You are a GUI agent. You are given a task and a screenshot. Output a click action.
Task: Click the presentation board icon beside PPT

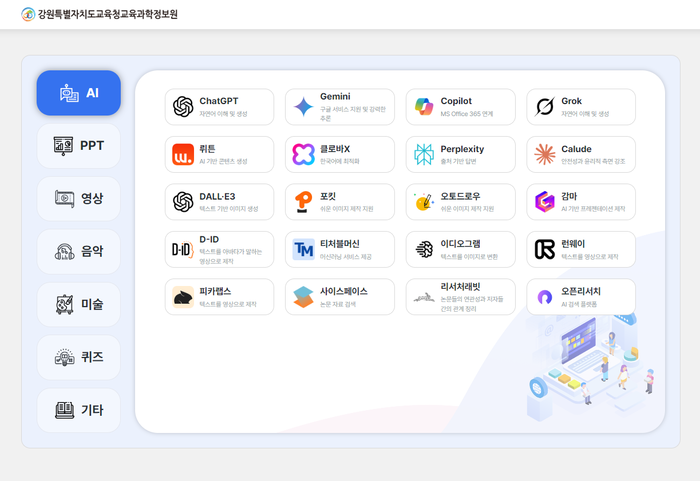click(x=63, y=146)
